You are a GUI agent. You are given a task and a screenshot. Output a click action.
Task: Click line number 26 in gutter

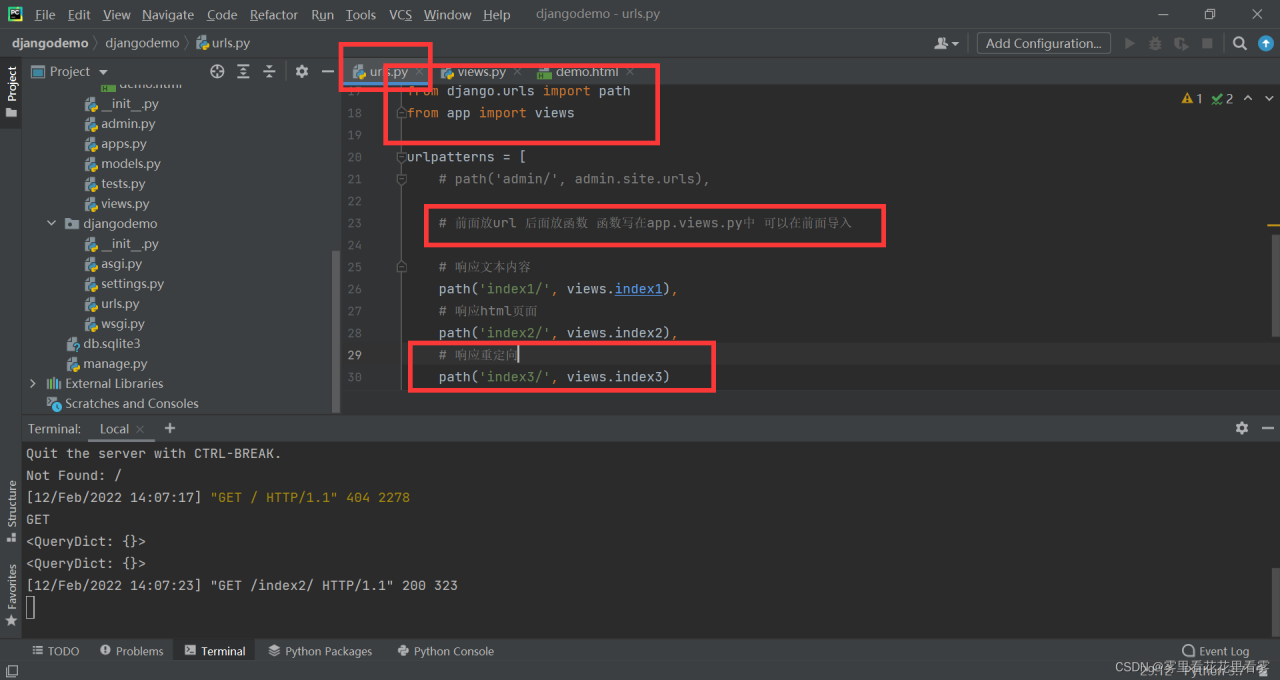pyautogui.click(x=354, y=289)
